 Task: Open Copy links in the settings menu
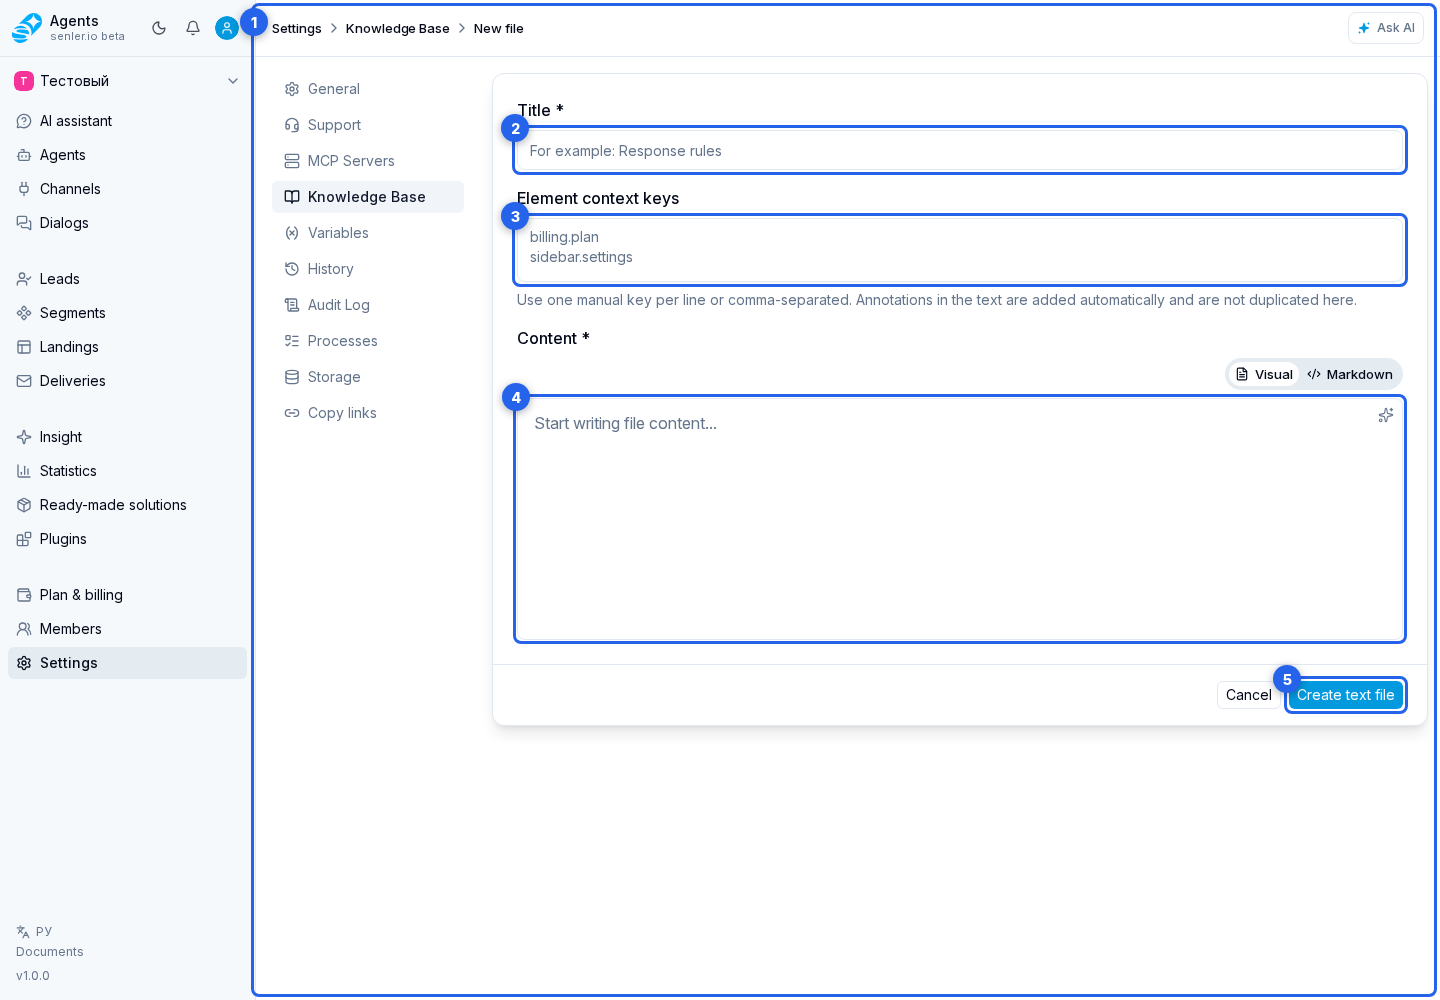tap(368, 413)
